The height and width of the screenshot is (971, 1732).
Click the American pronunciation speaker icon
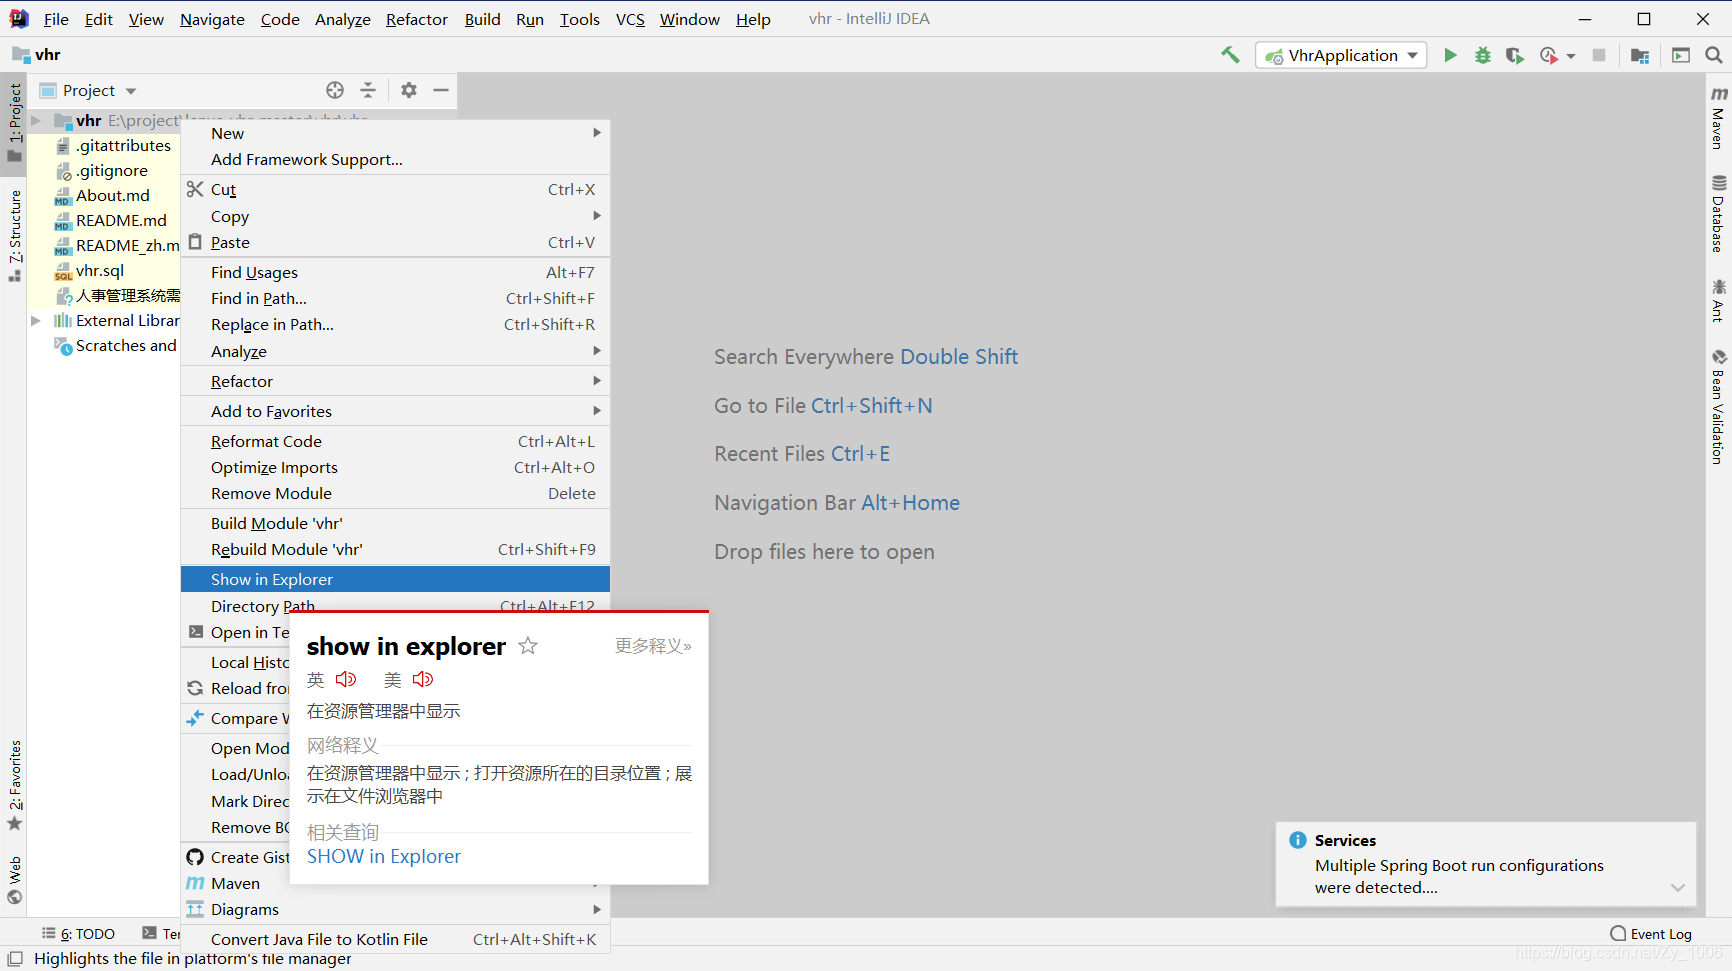click(x=423, y=679)
